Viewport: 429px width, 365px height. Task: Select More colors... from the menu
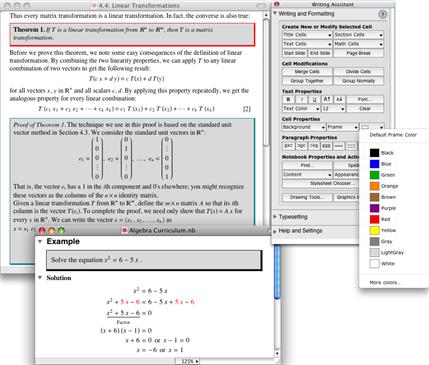pyautogui.click(x=385, y=283)
